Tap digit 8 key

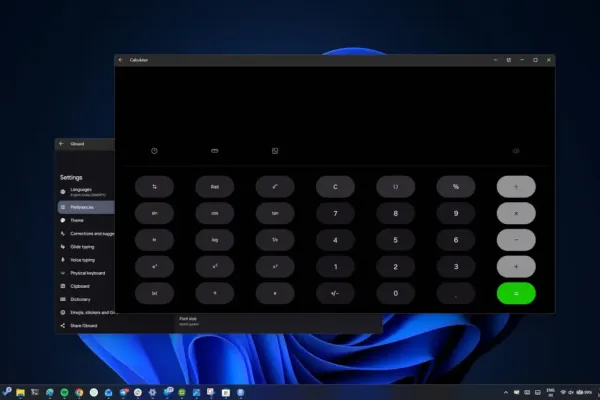click(x=395, y=213)
